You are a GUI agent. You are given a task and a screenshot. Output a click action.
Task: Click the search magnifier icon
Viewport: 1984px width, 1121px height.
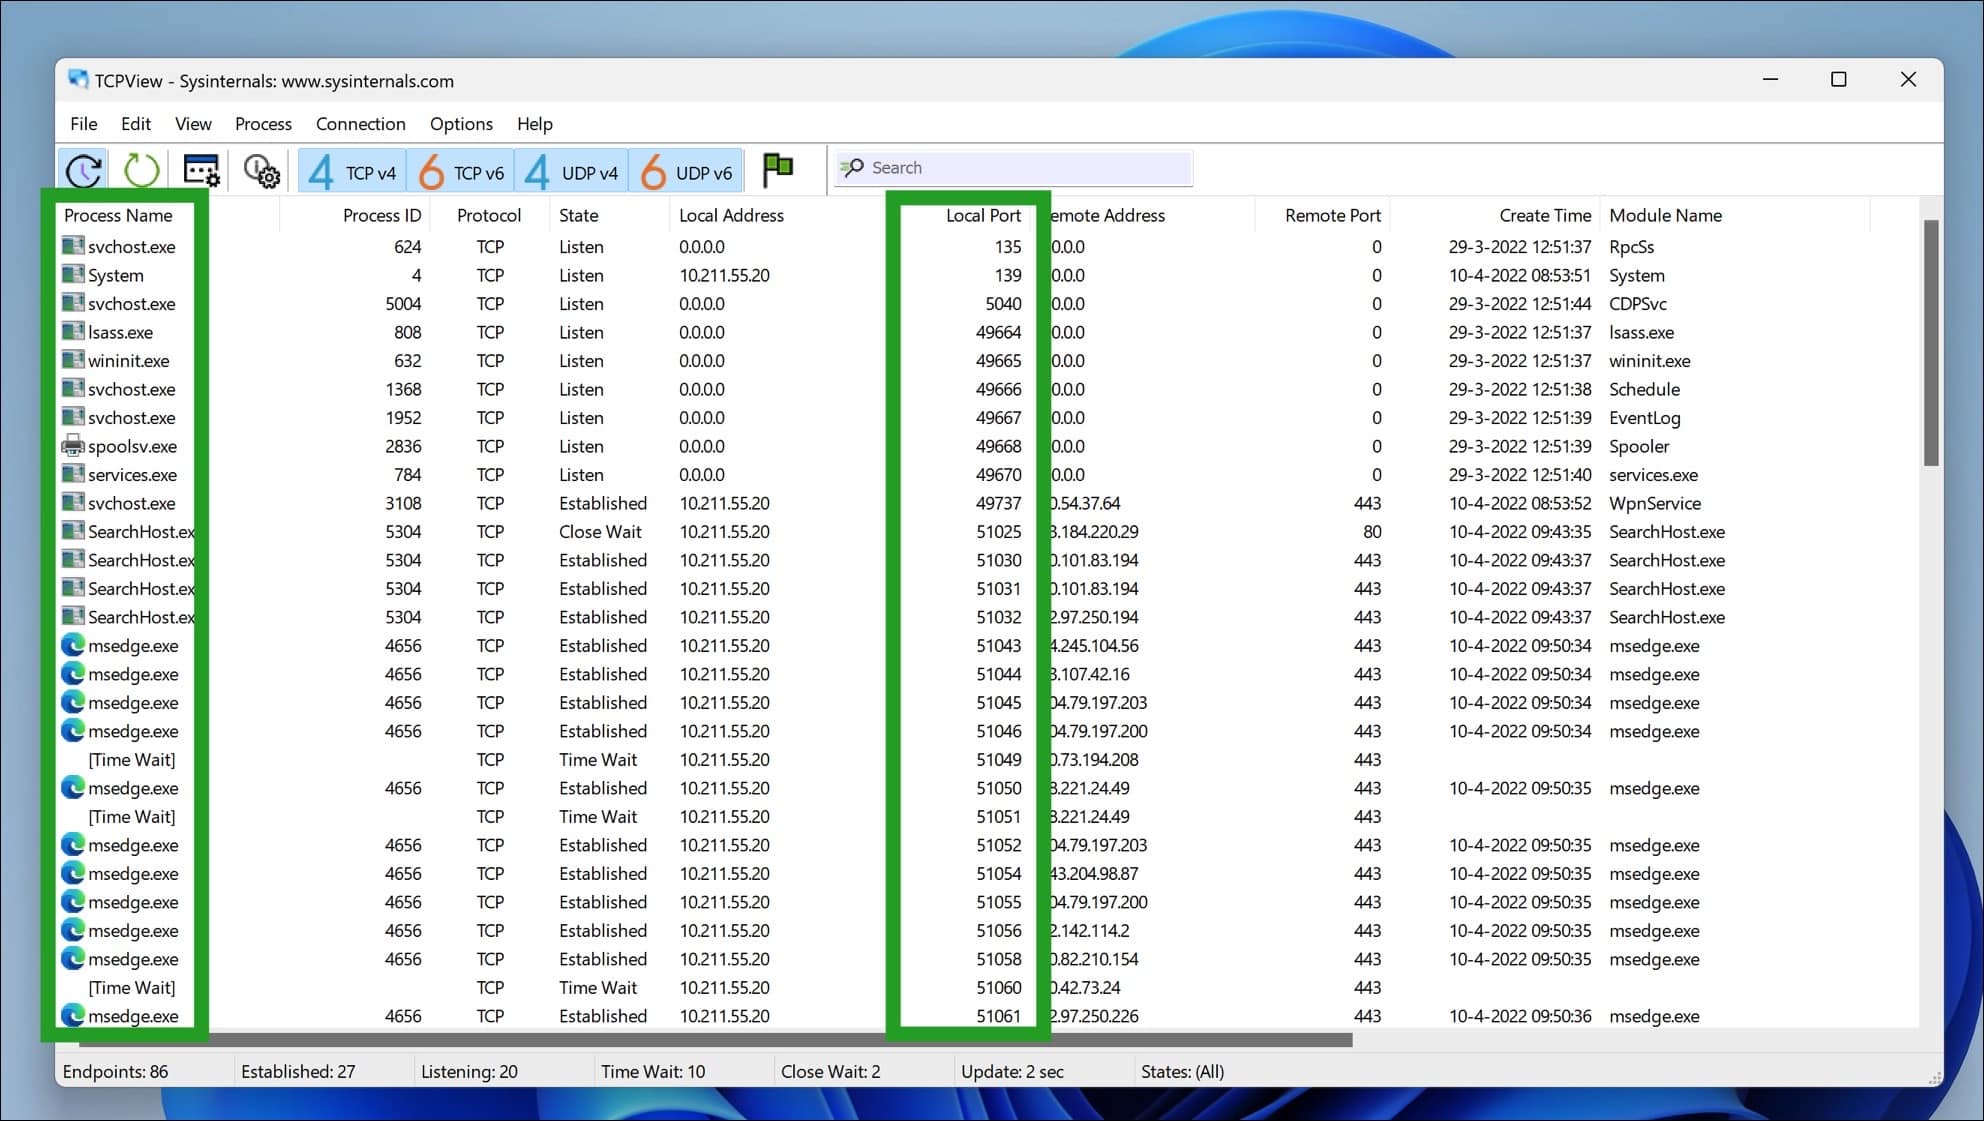tap(851, 167)
